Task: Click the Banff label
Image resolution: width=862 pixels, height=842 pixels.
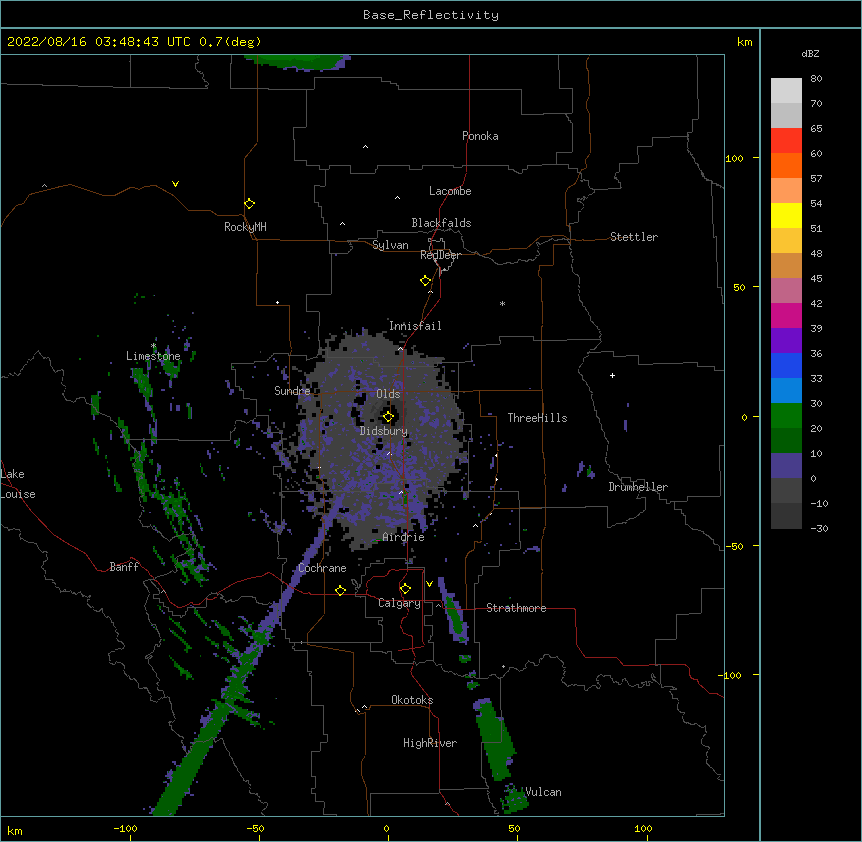Action: pos(124,567)
